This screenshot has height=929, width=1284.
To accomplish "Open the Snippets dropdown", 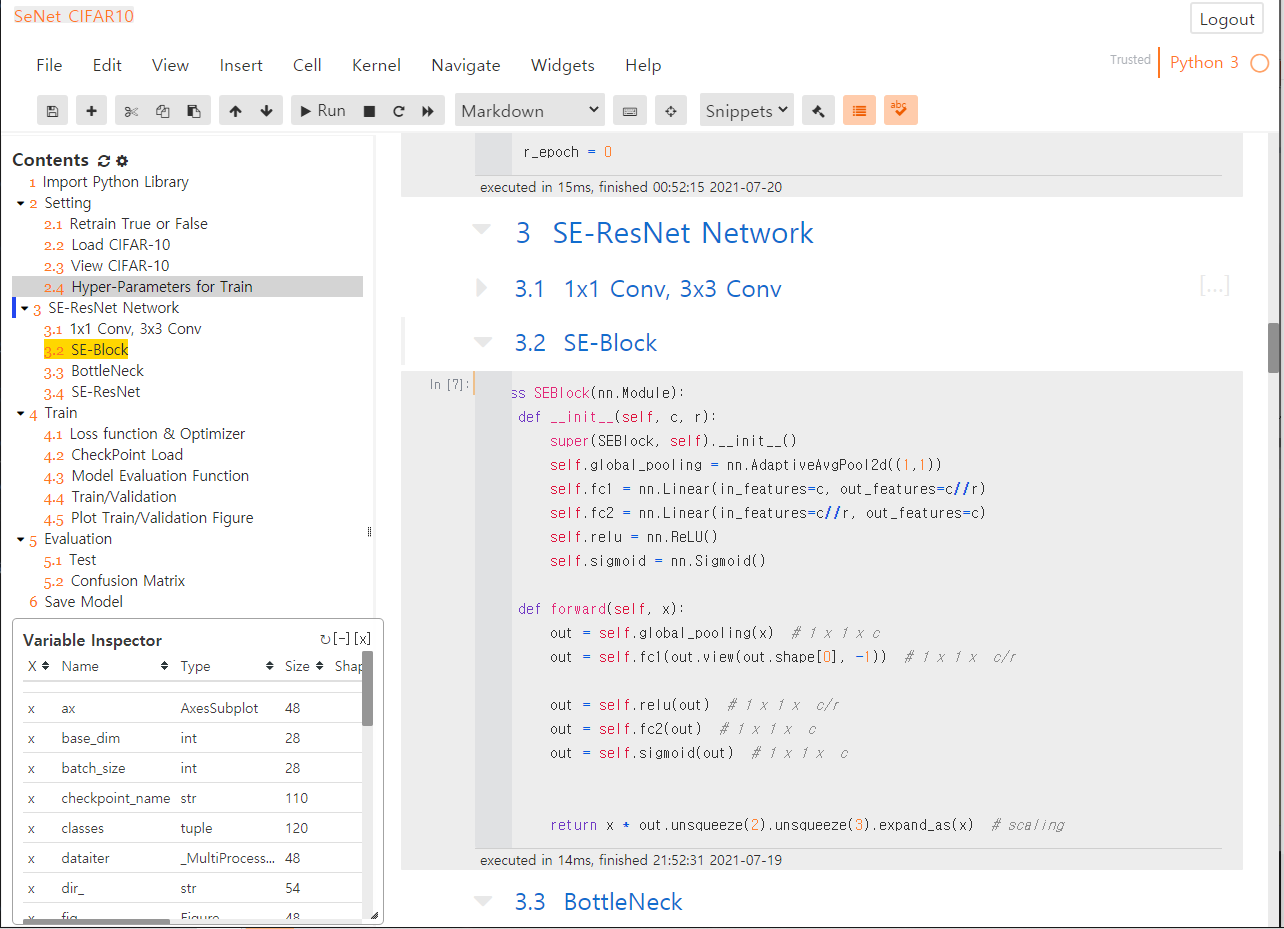I will coord(747,111).
